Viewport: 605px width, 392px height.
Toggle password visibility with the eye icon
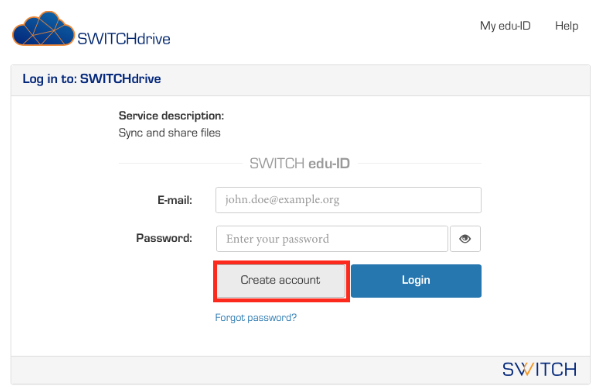click(465, 239)
